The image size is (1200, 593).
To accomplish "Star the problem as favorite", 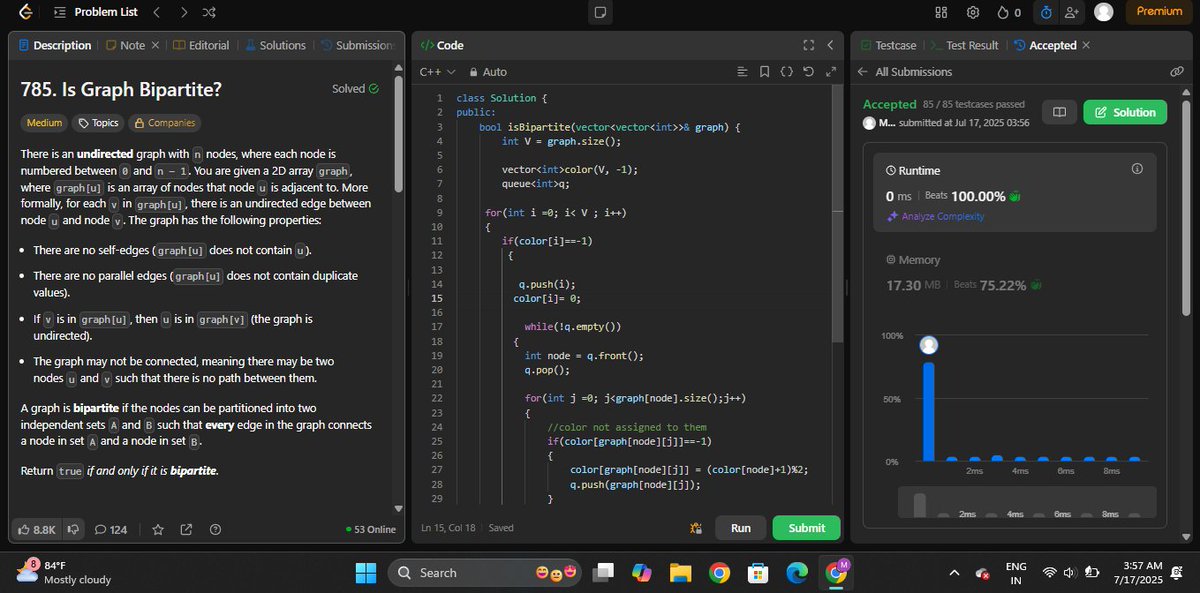I will coord(158,529).
